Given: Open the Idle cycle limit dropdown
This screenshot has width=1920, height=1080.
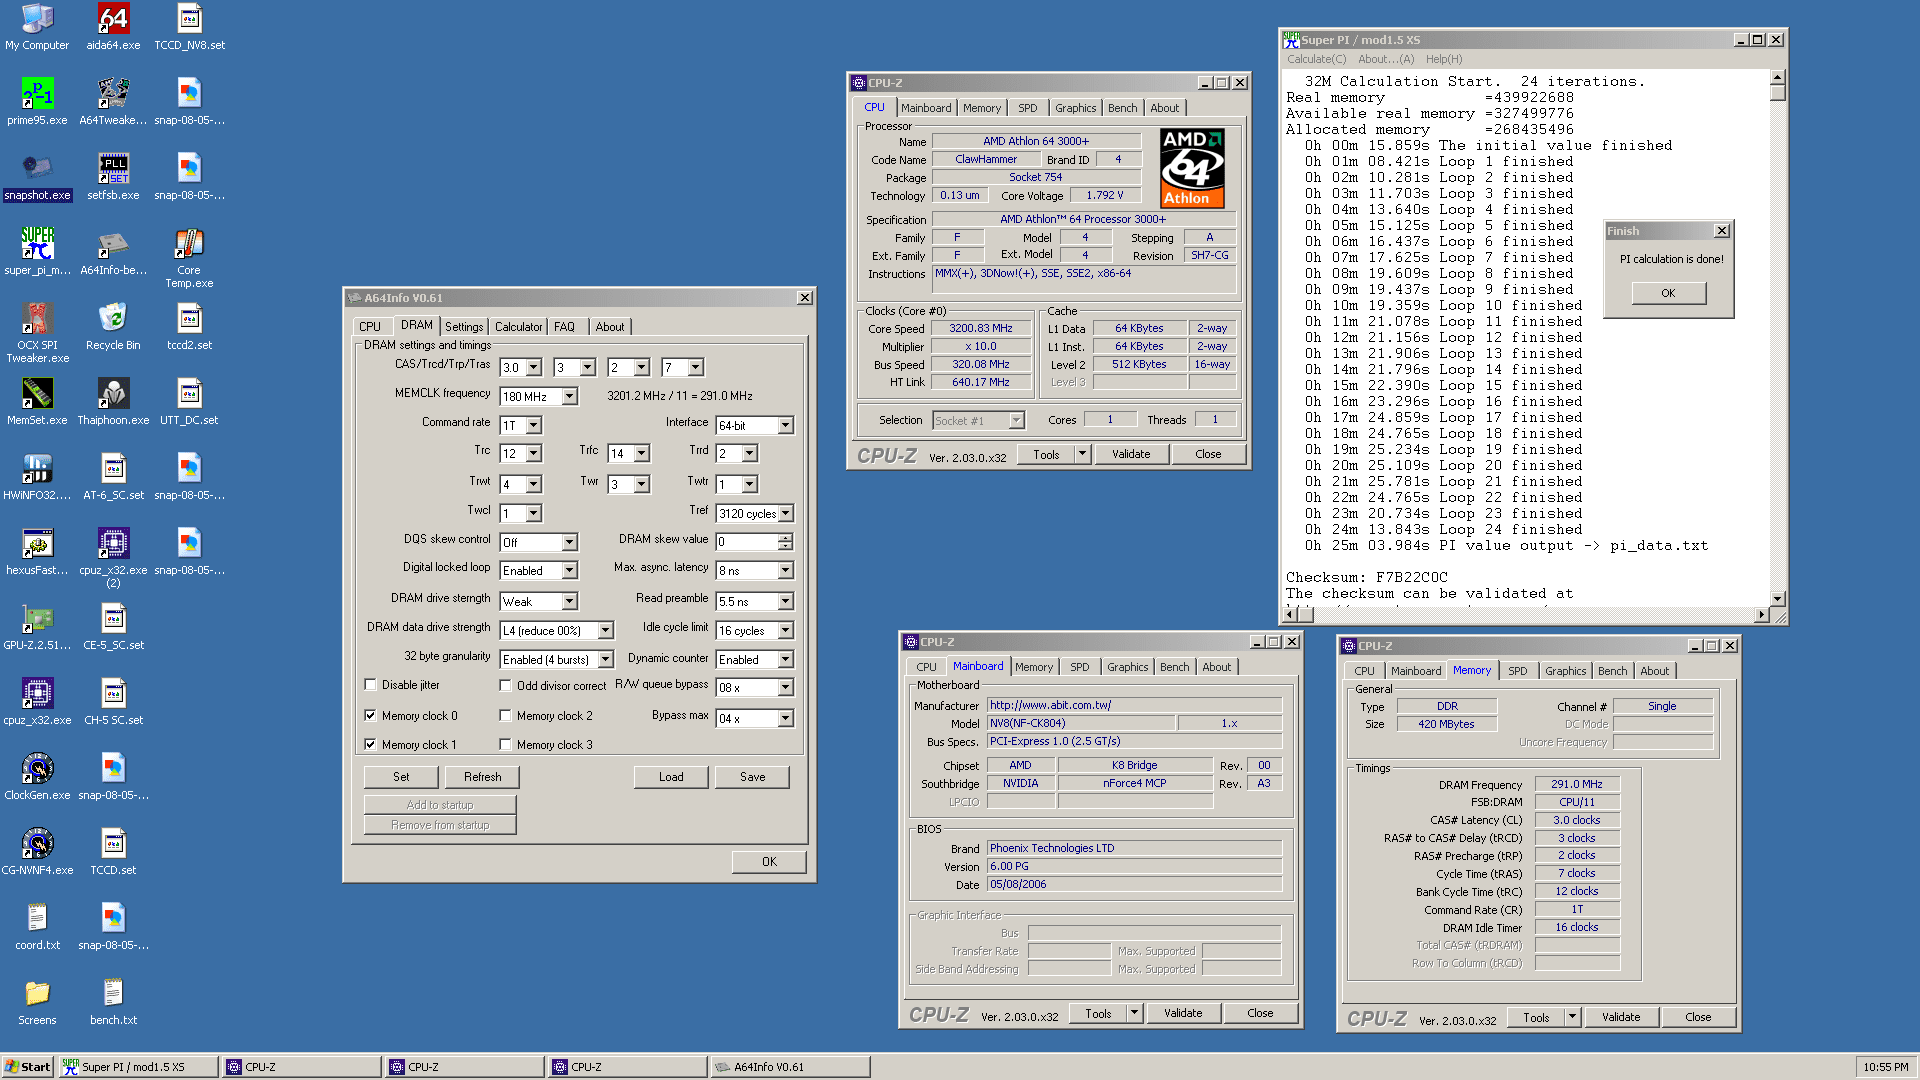Looking at the screenshot, I should (x=786, y=631).
